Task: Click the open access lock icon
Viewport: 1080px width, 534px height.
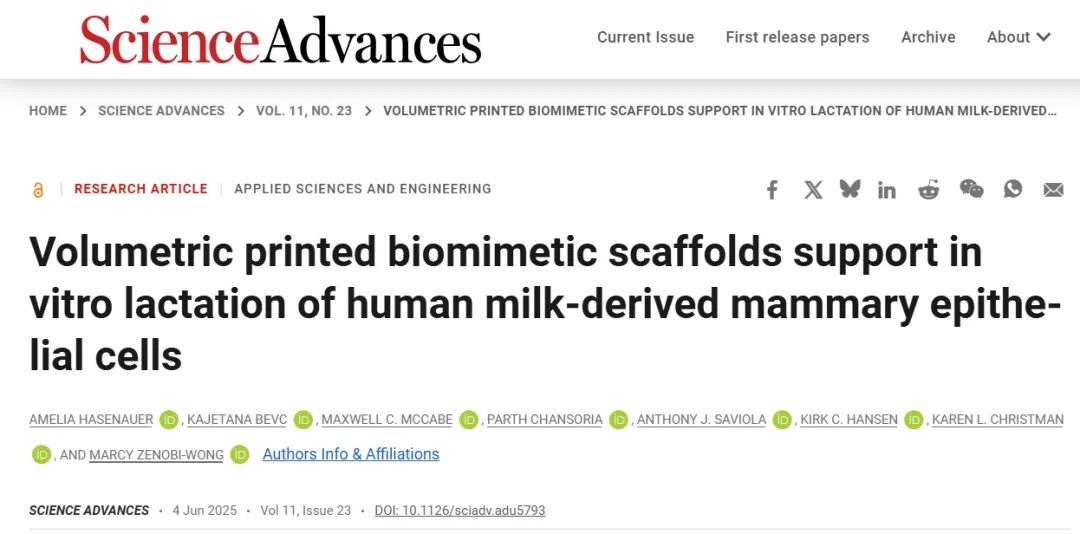Action: 38,189
